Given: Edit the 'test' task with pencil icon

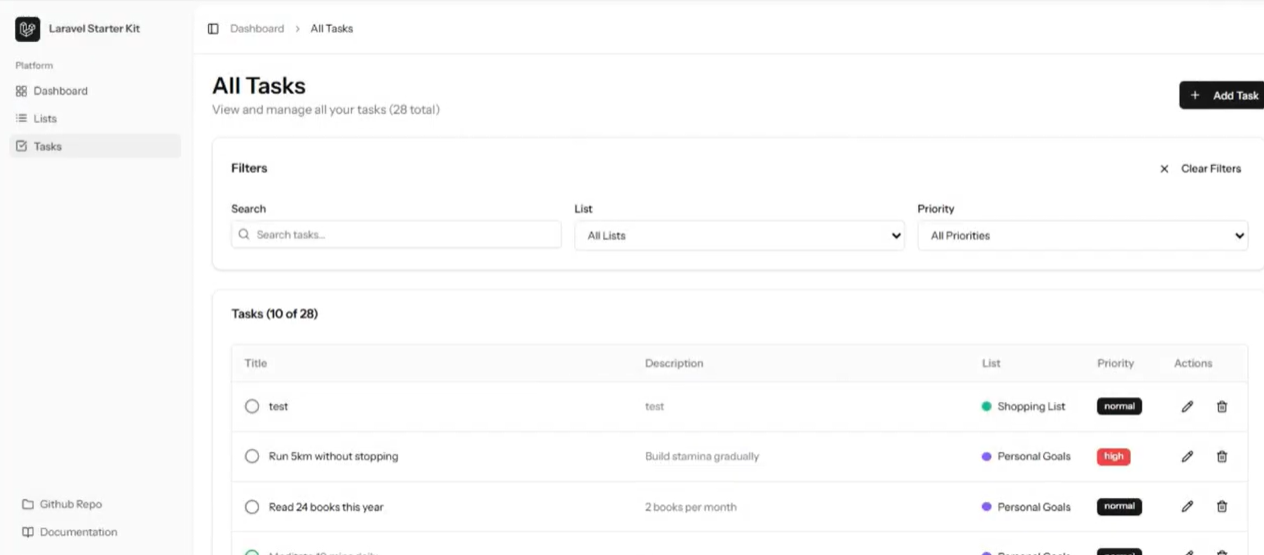Looking at the screenshot, I should pos(1187,407).
